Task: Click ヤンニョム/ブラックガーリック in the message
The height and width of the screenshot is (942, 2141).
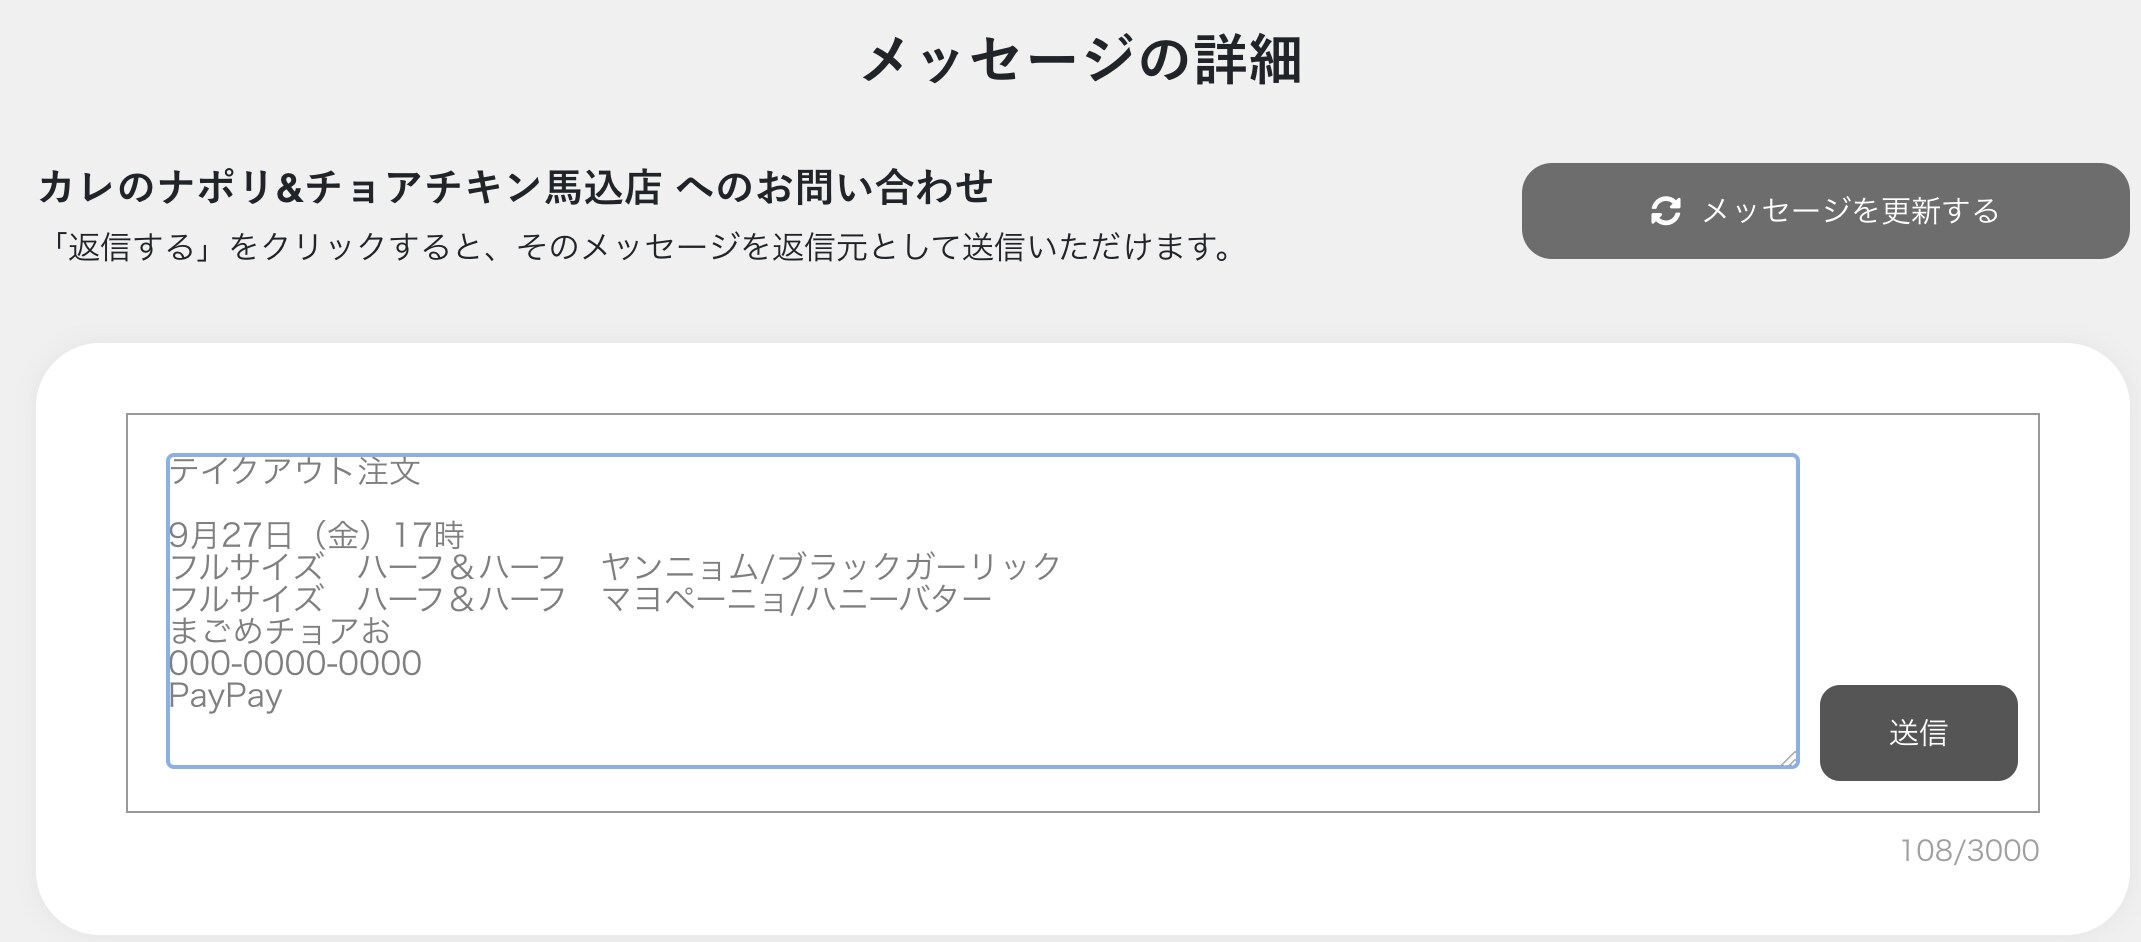Action: pos(830,567)
